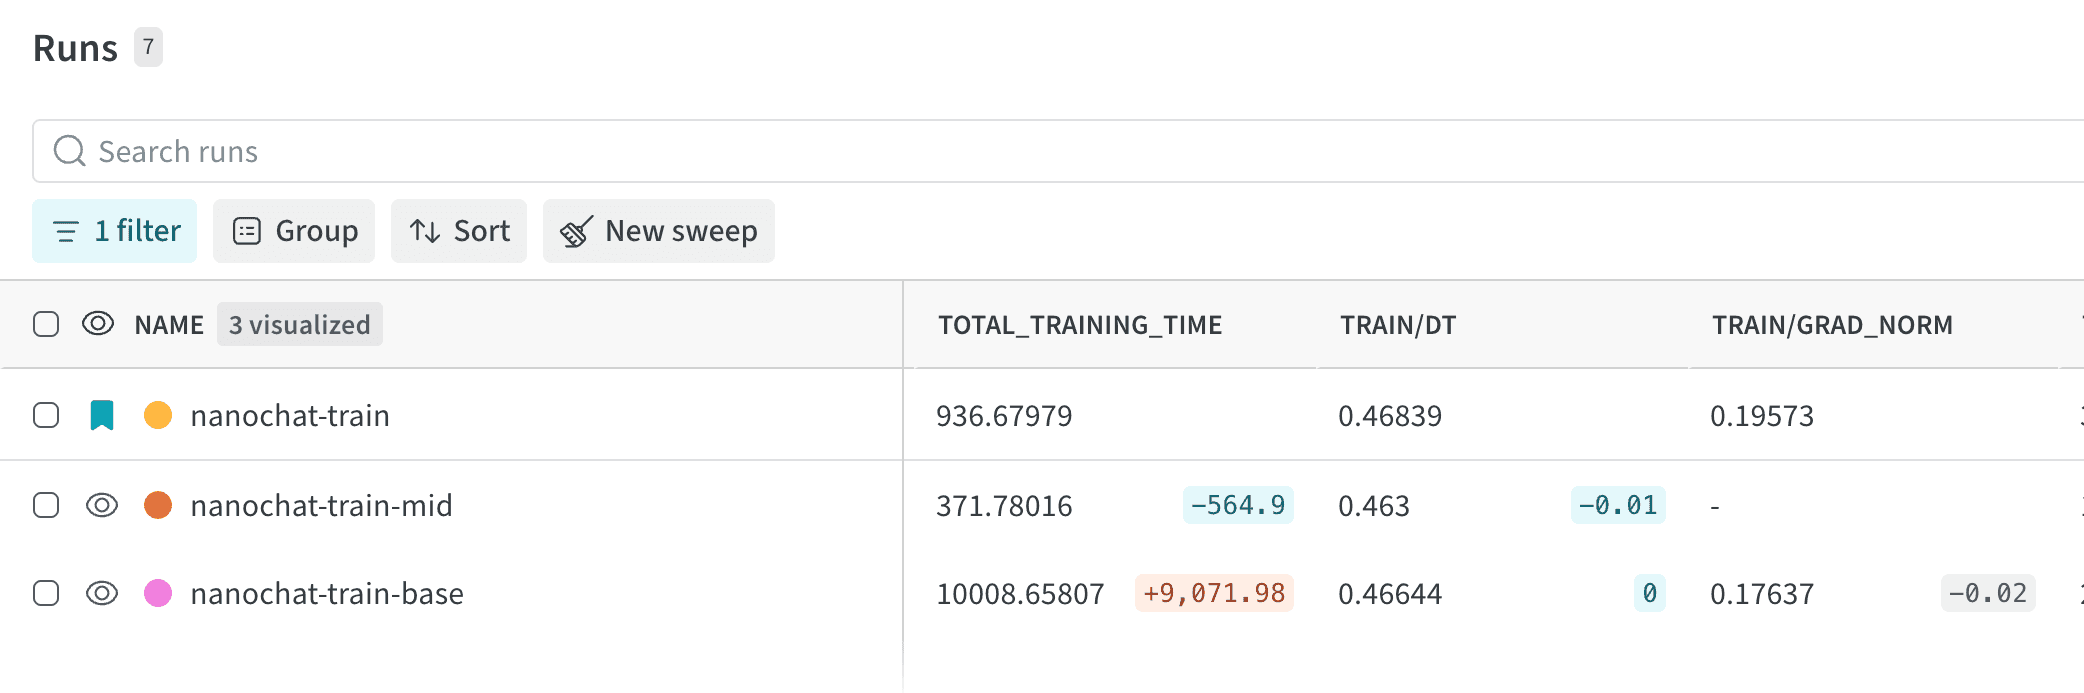Tick the nanochat-train-mid checkbox
2084x693 pixels.
pyautogui.click(x=46, y=505)
